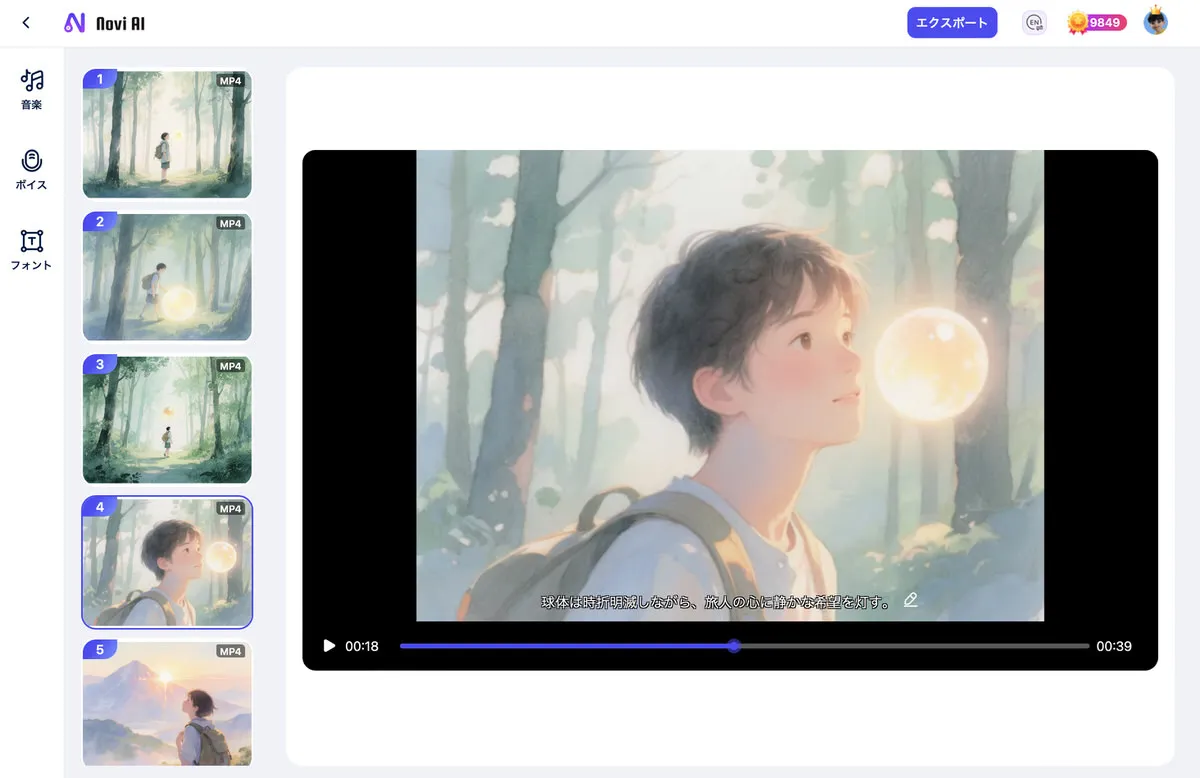
Task: Click the back arrow icon
Action: coord(26,23)
